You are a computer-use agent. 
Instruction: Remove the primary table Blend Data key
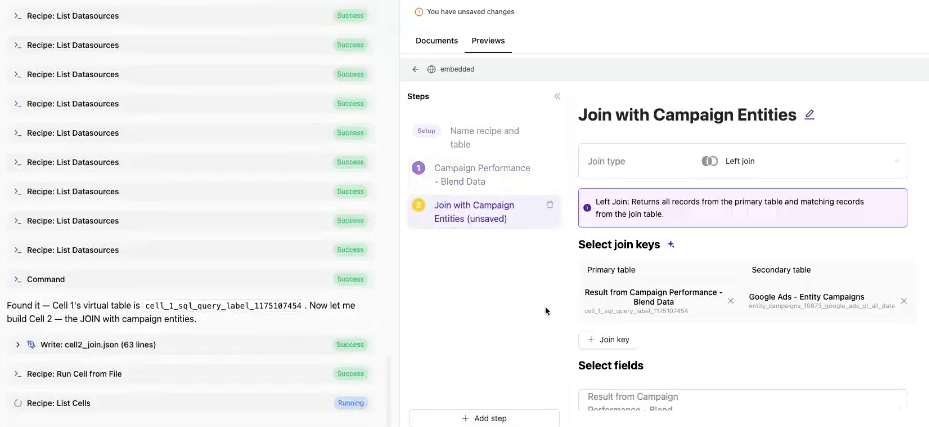coord(730,301)
